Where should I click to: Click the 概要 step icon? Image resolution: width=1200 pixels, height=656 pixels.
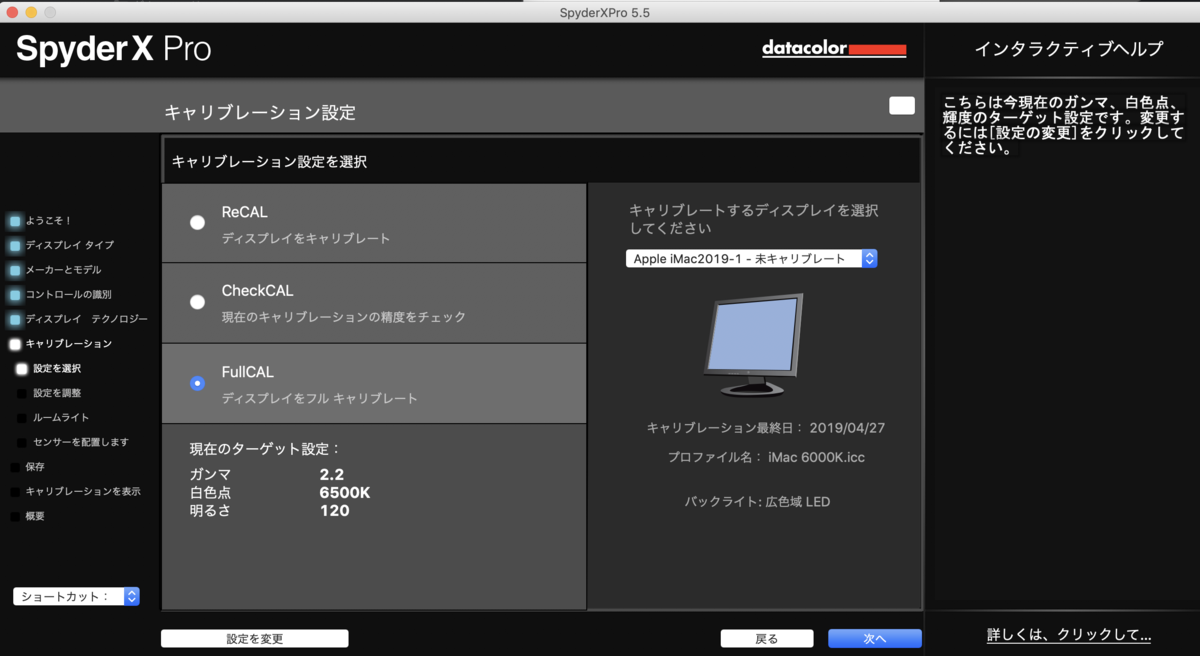(x=14, y=516)
